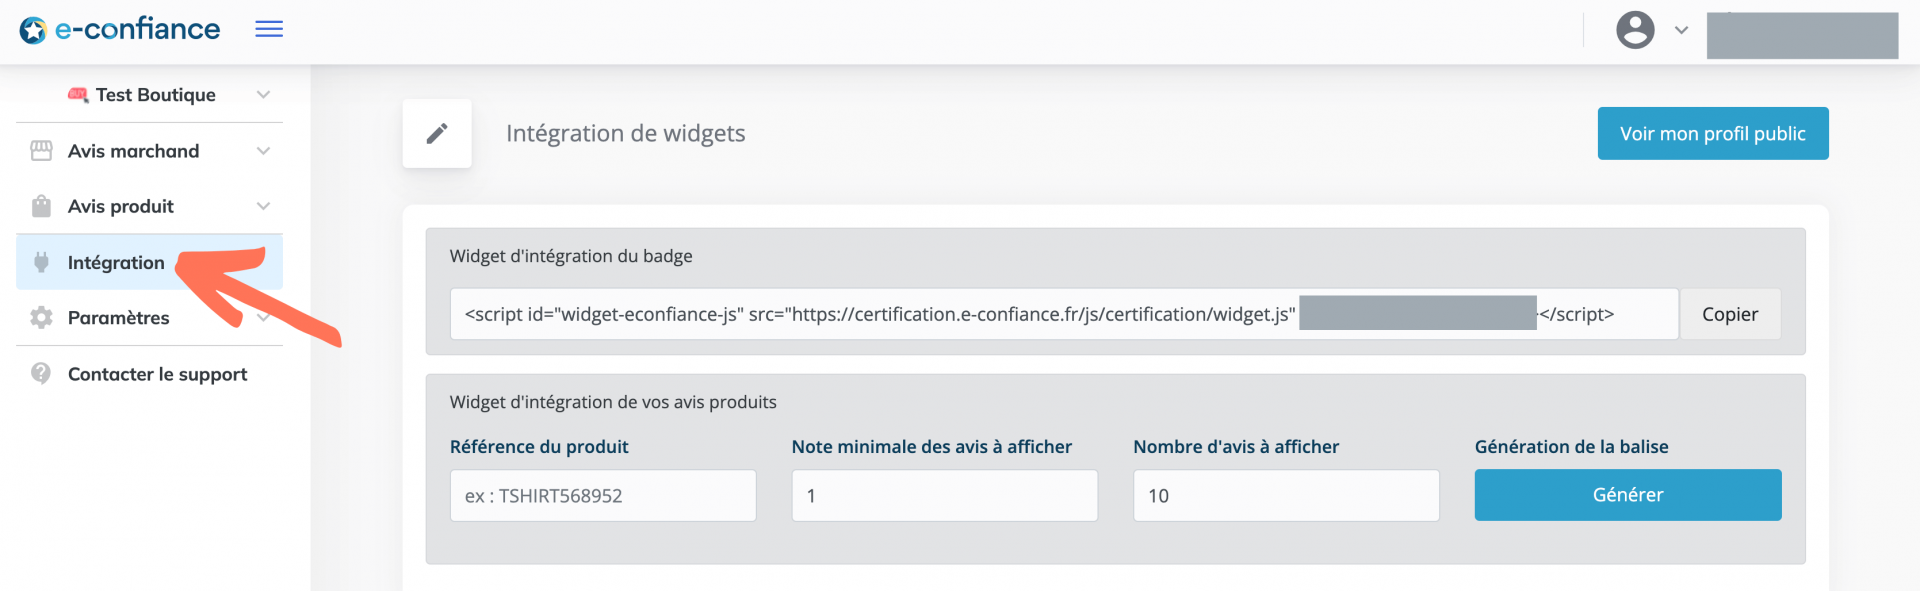This screenshot has width=1920, height=591.
Task: Open the Avis marchand menu
Action: tap(149, 151)
